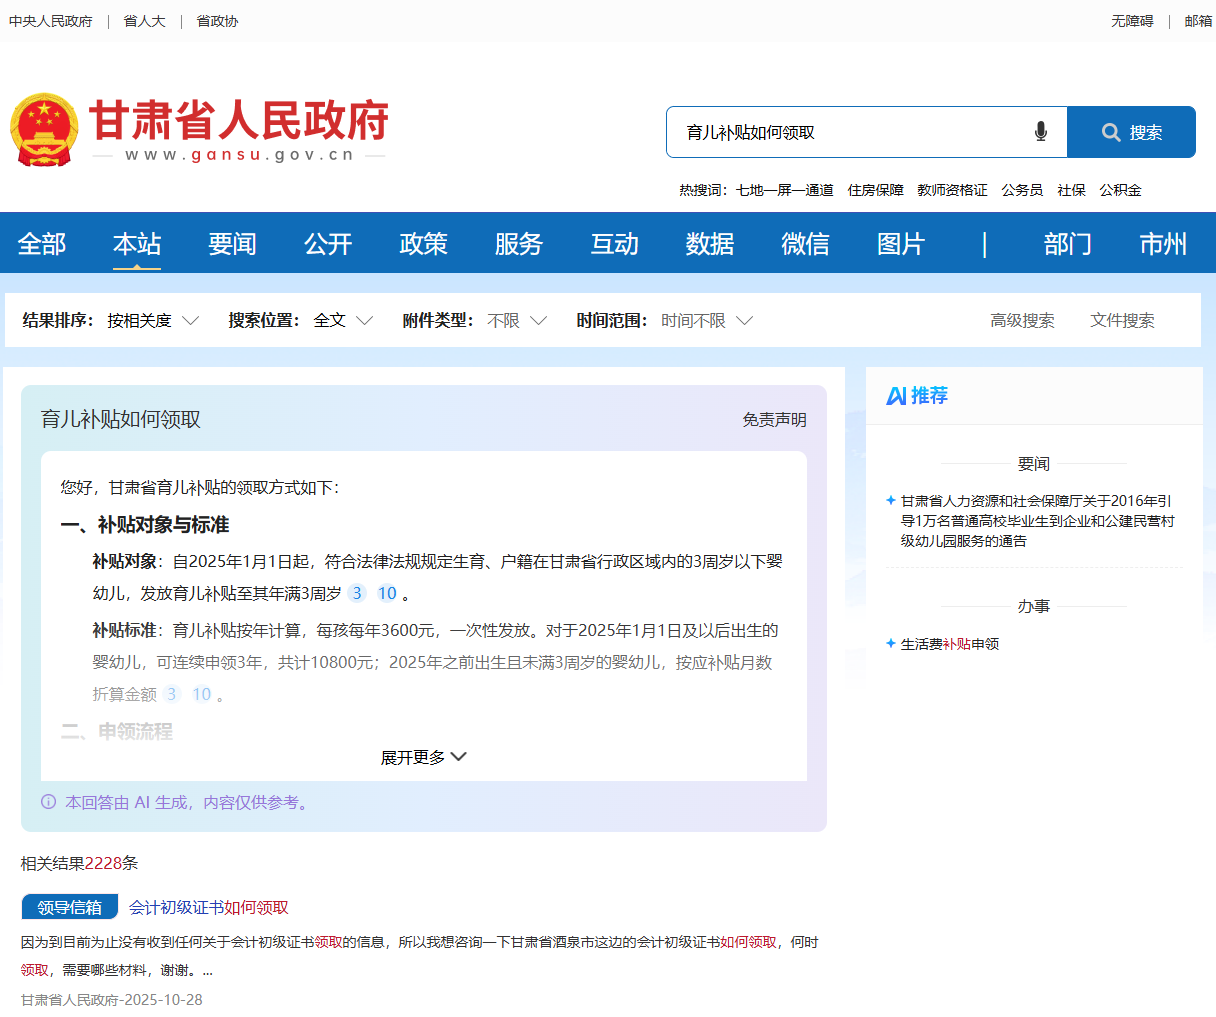Switch to the 要闻 tab
This screenshot has width=1216, height=1017.
(x=232, y=243)
